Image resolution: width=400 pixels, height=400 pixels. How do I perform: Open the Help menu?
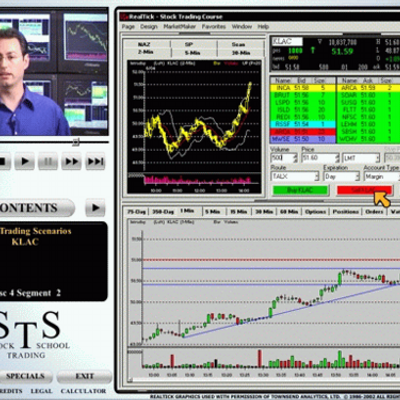point(263,26)
